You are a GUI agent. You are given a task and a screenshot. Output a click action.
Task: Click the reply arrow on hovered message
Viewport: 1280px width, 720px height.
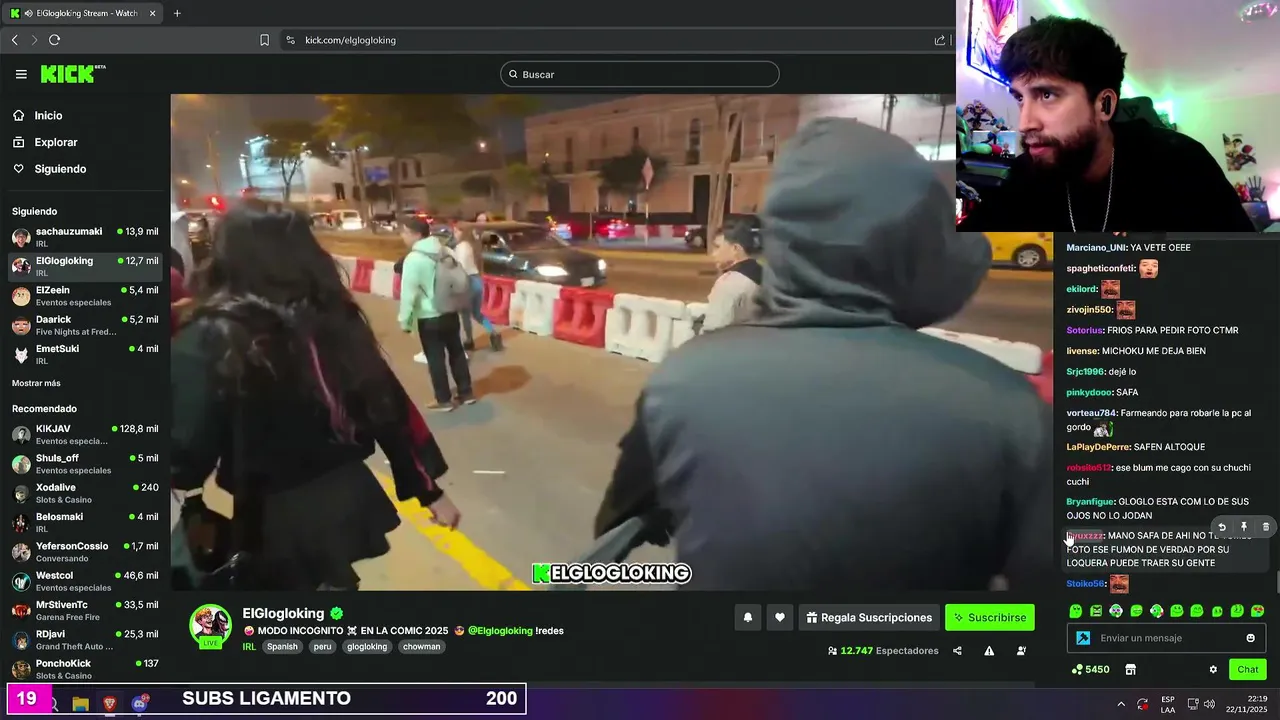point(1221,527)
